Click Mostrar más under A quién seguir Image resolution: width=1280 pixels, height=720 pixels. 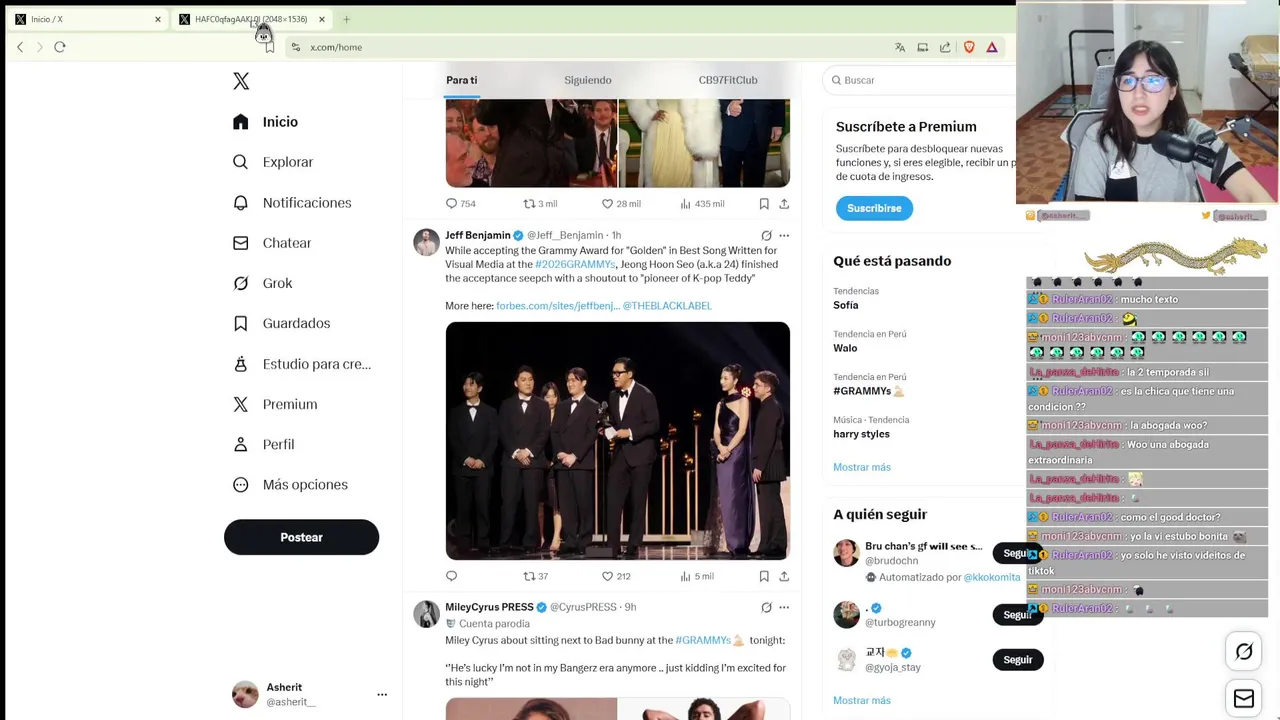click(862, 700)
